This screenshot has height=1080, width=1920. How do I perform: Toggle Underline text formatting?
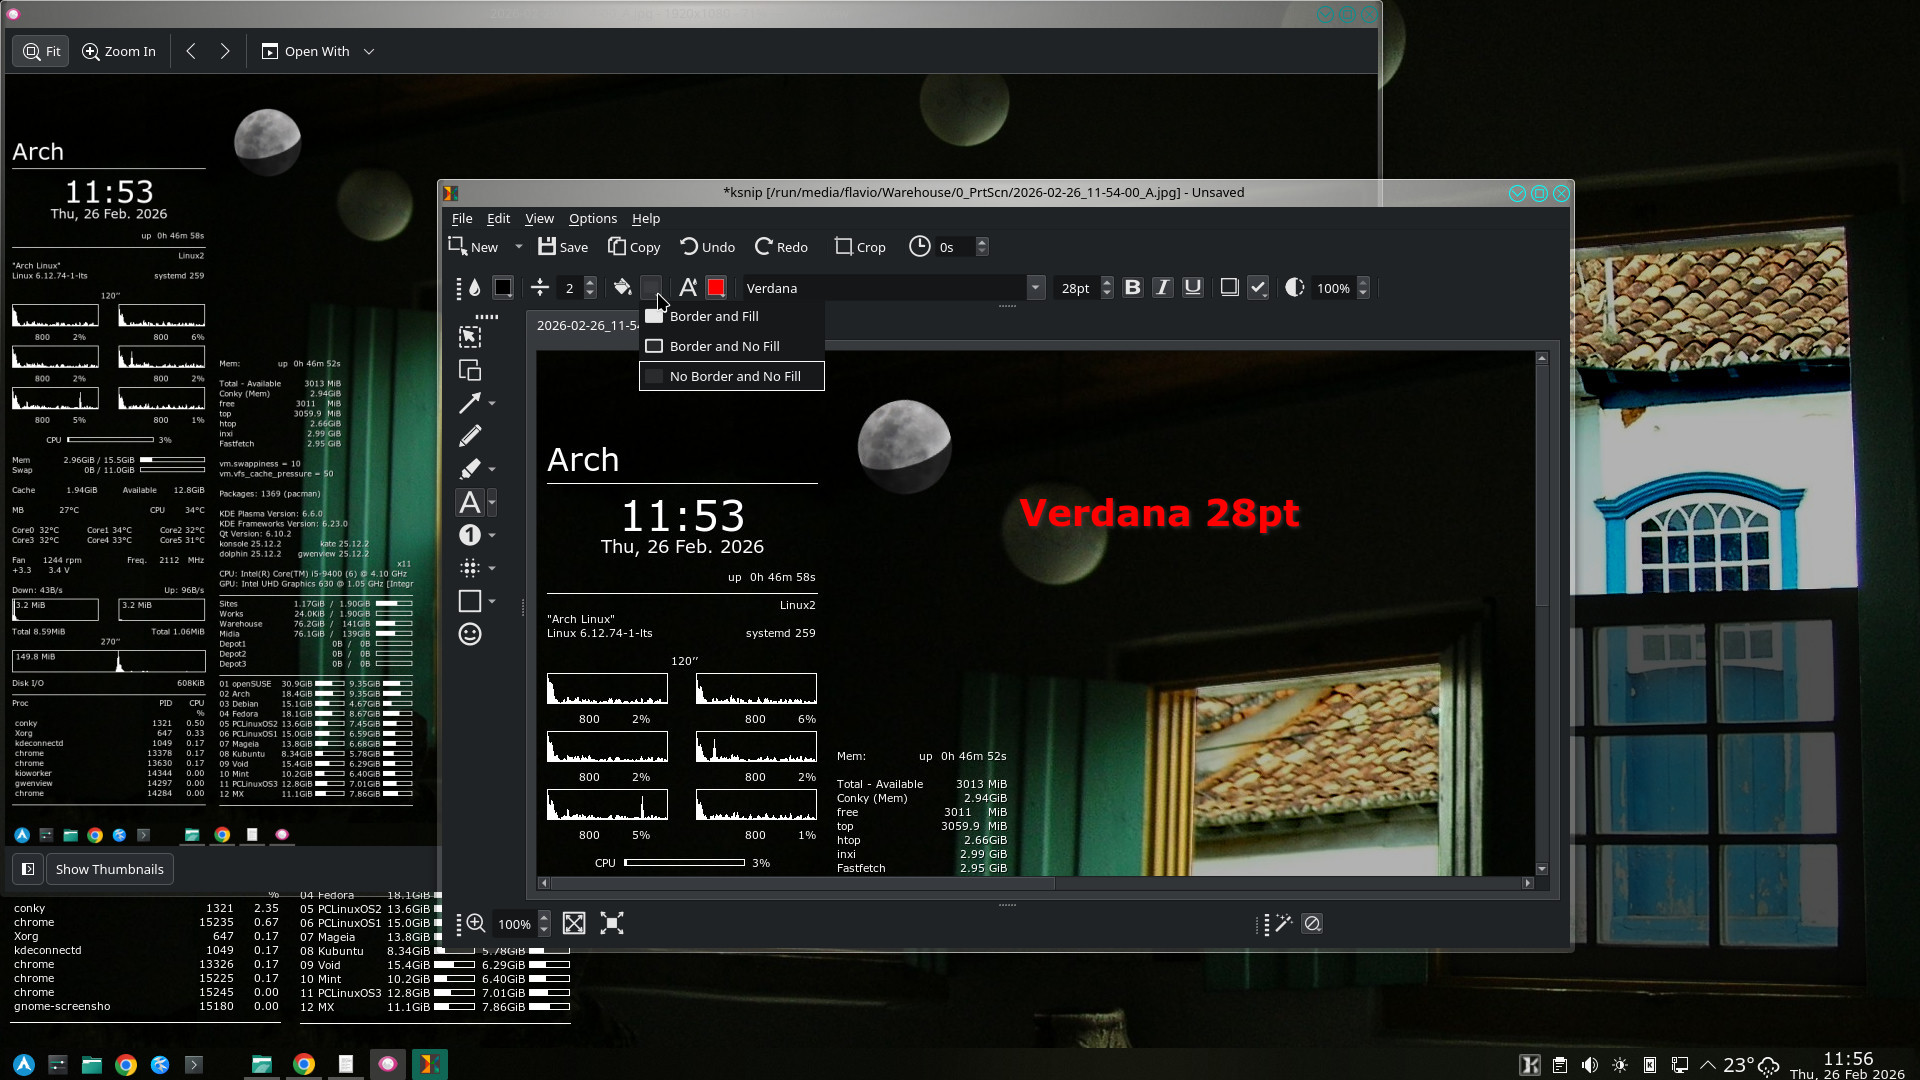pyautogui.click(x=1192, y=288)
